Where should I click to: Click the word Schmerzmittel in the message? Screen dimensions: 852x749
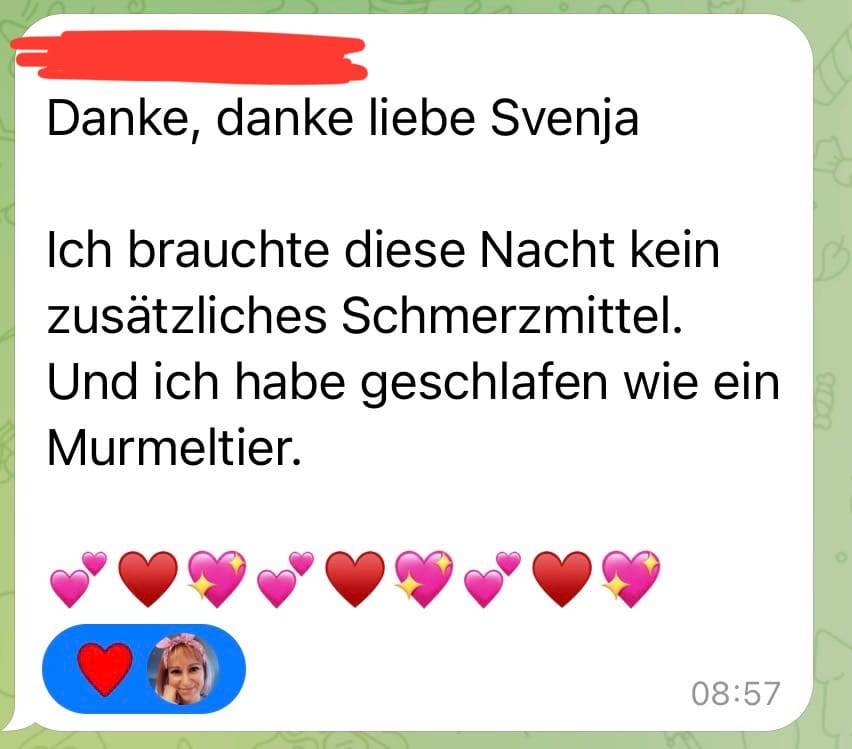pyautogui.click(x=511, y=316)
